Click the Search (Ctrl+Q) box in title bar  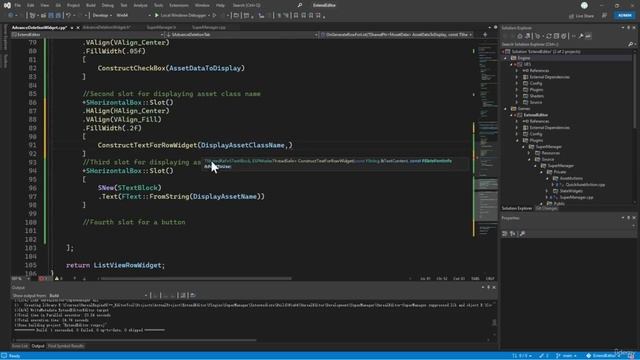[267, 5]
